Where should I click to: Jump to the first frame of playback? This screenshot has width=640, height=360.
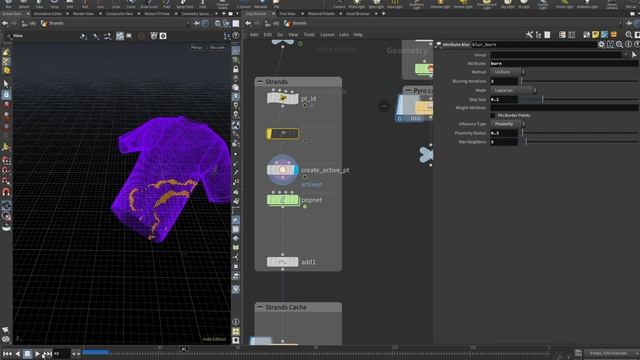7,353
